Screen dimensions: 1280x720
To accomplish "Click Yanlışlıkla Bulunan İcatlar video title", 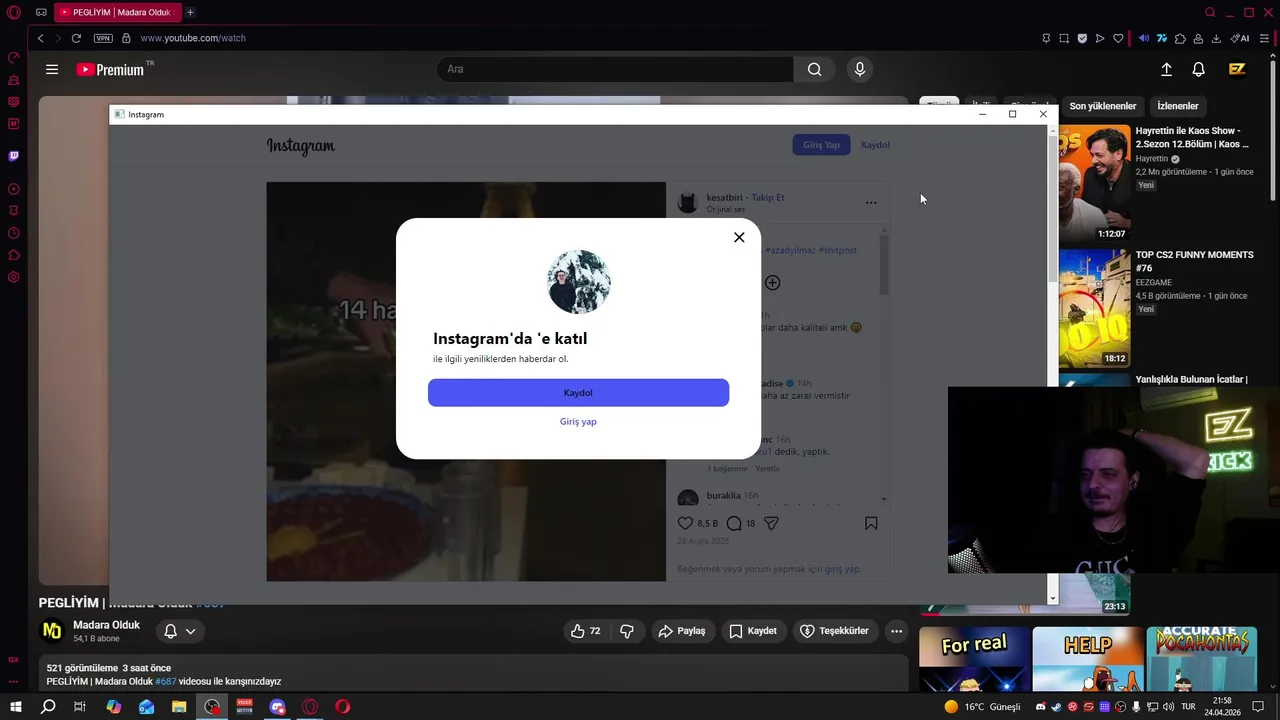I will click(x=1191, y=380).
